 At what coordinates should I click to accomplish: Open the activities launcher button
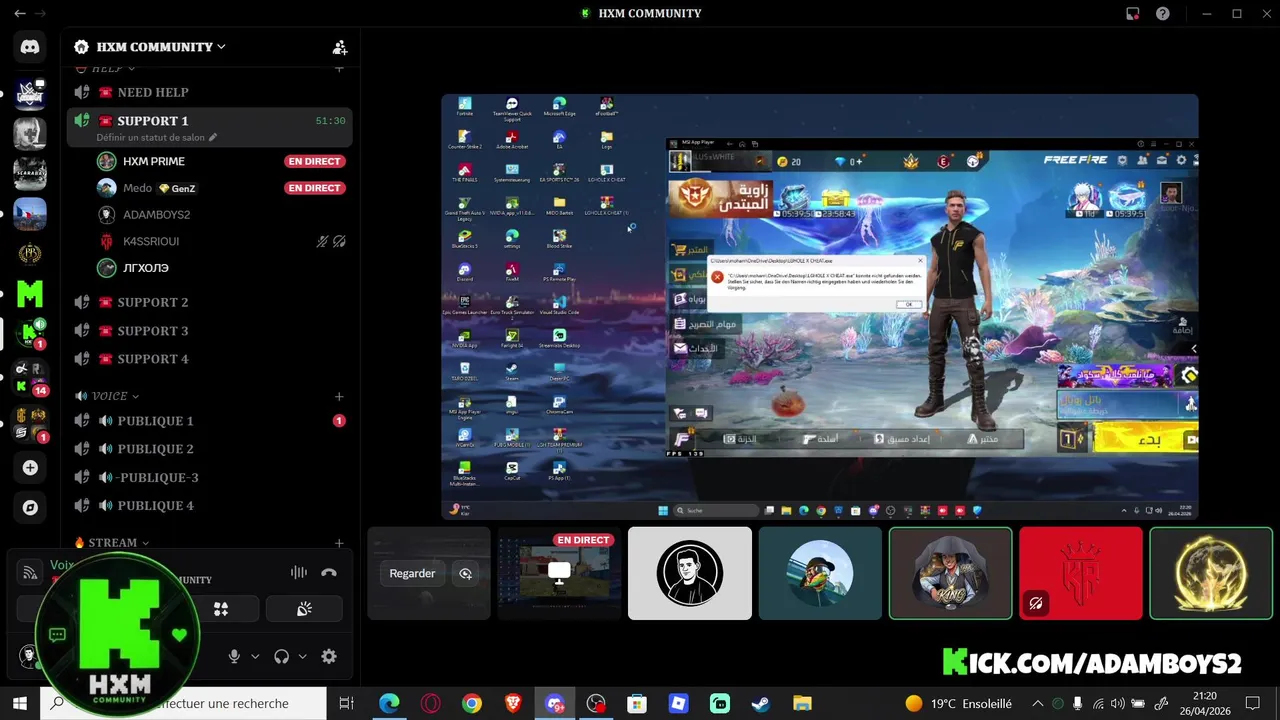(221, 609)
